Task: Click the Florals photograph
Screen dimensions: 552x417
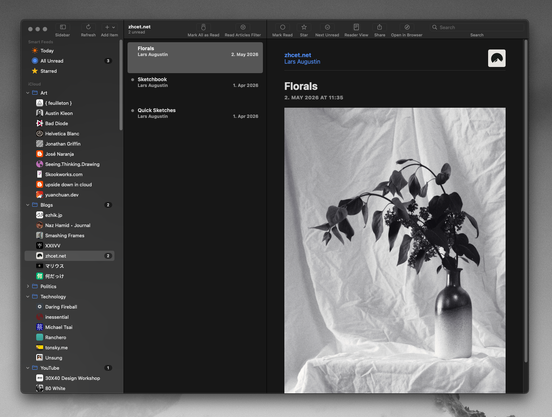Action: [x=395, y=250]
